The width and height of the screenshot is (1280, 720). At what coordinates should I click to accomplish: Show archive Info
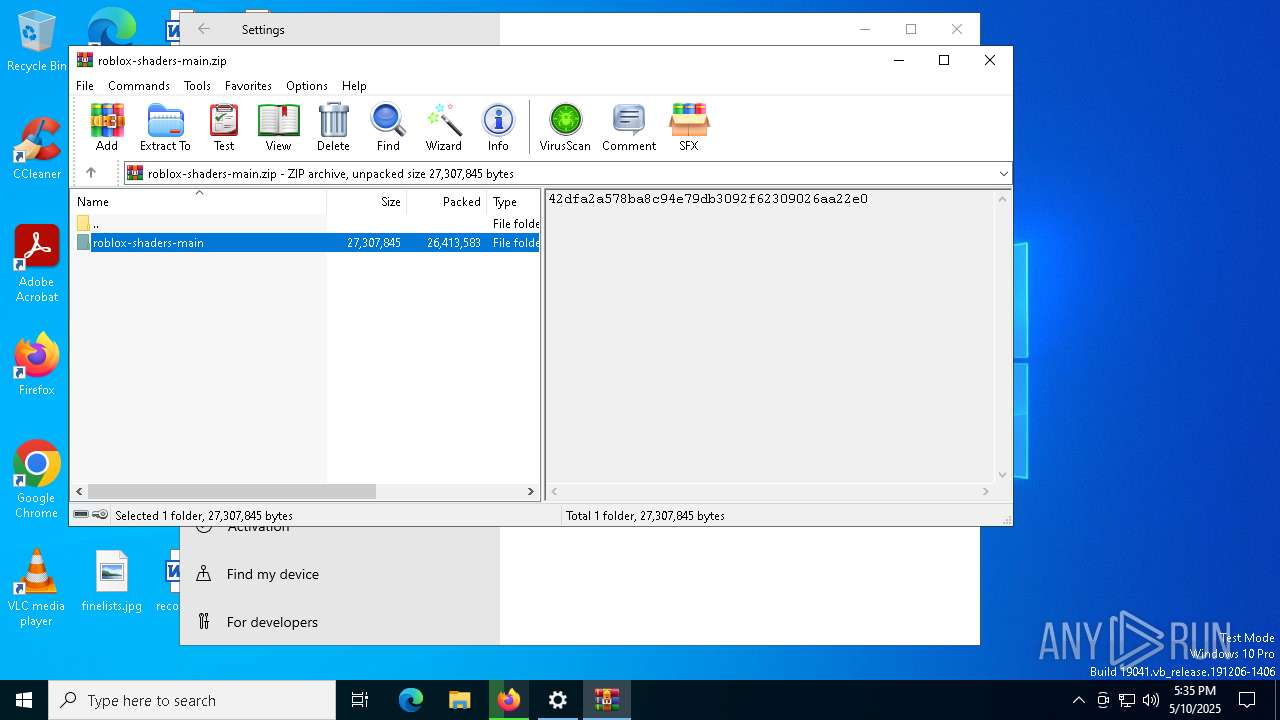tap(498, 127)
